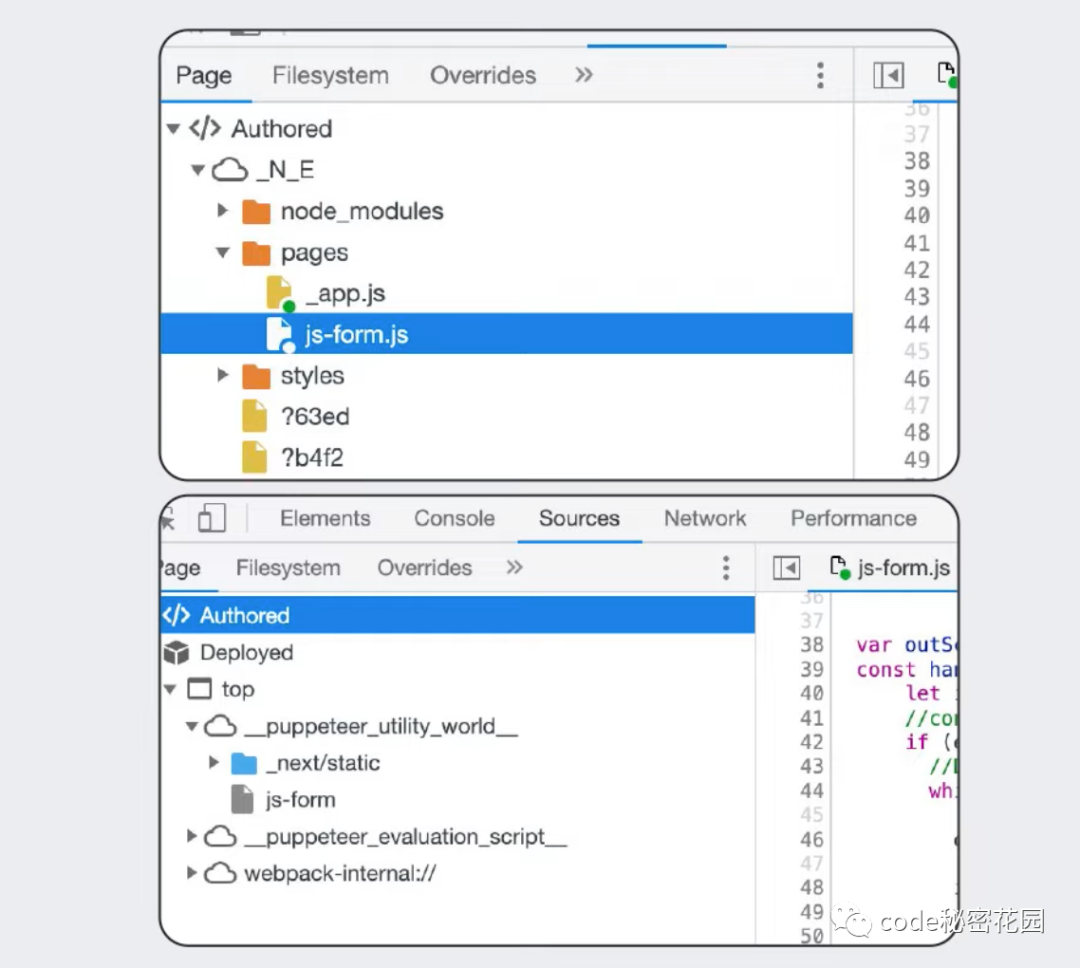The image size is (1080, 968).
Task: Hide navigator sidebar icon in lower panel
Action: 786,568
